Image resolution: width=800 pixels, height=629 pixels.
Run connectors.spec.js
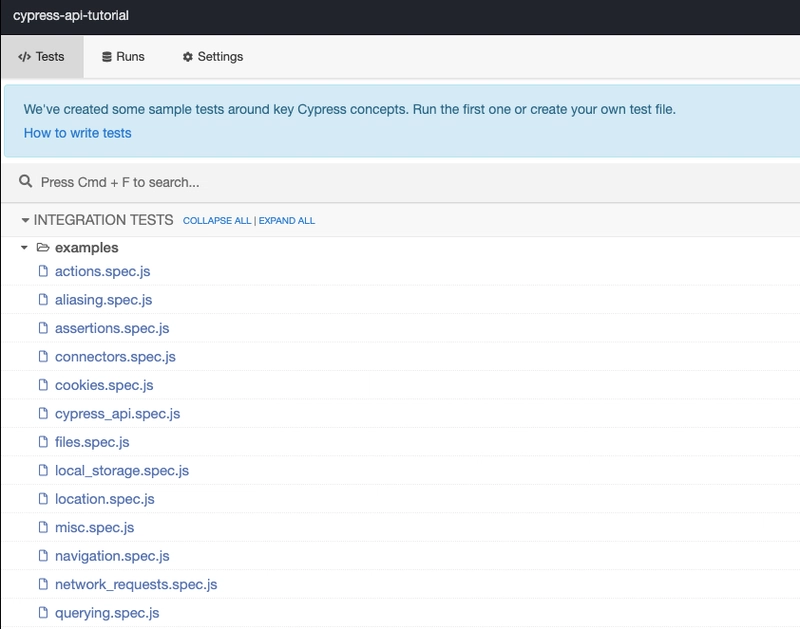coord(115,357)
